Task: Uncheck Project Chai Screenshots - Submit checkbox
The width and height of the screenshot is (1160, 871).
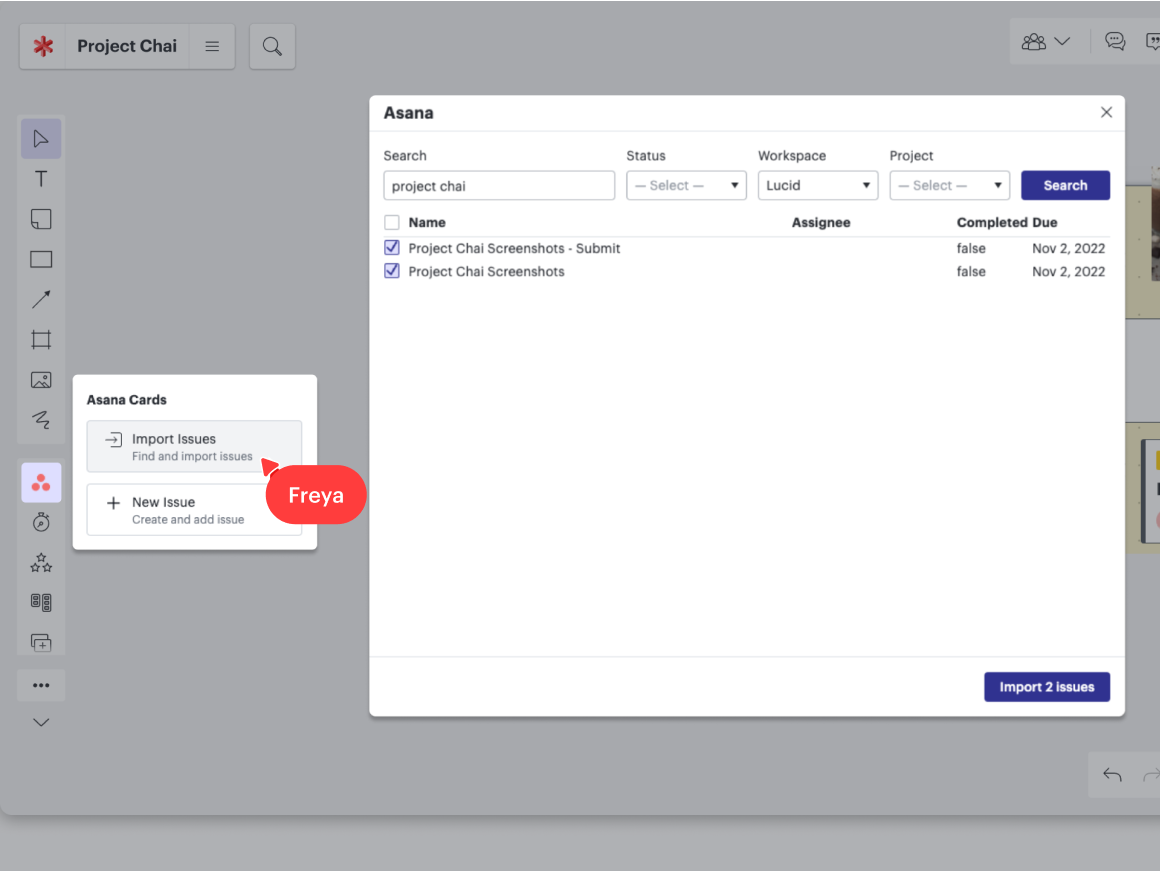Action: pyautogui.click(x=392, y=248)
